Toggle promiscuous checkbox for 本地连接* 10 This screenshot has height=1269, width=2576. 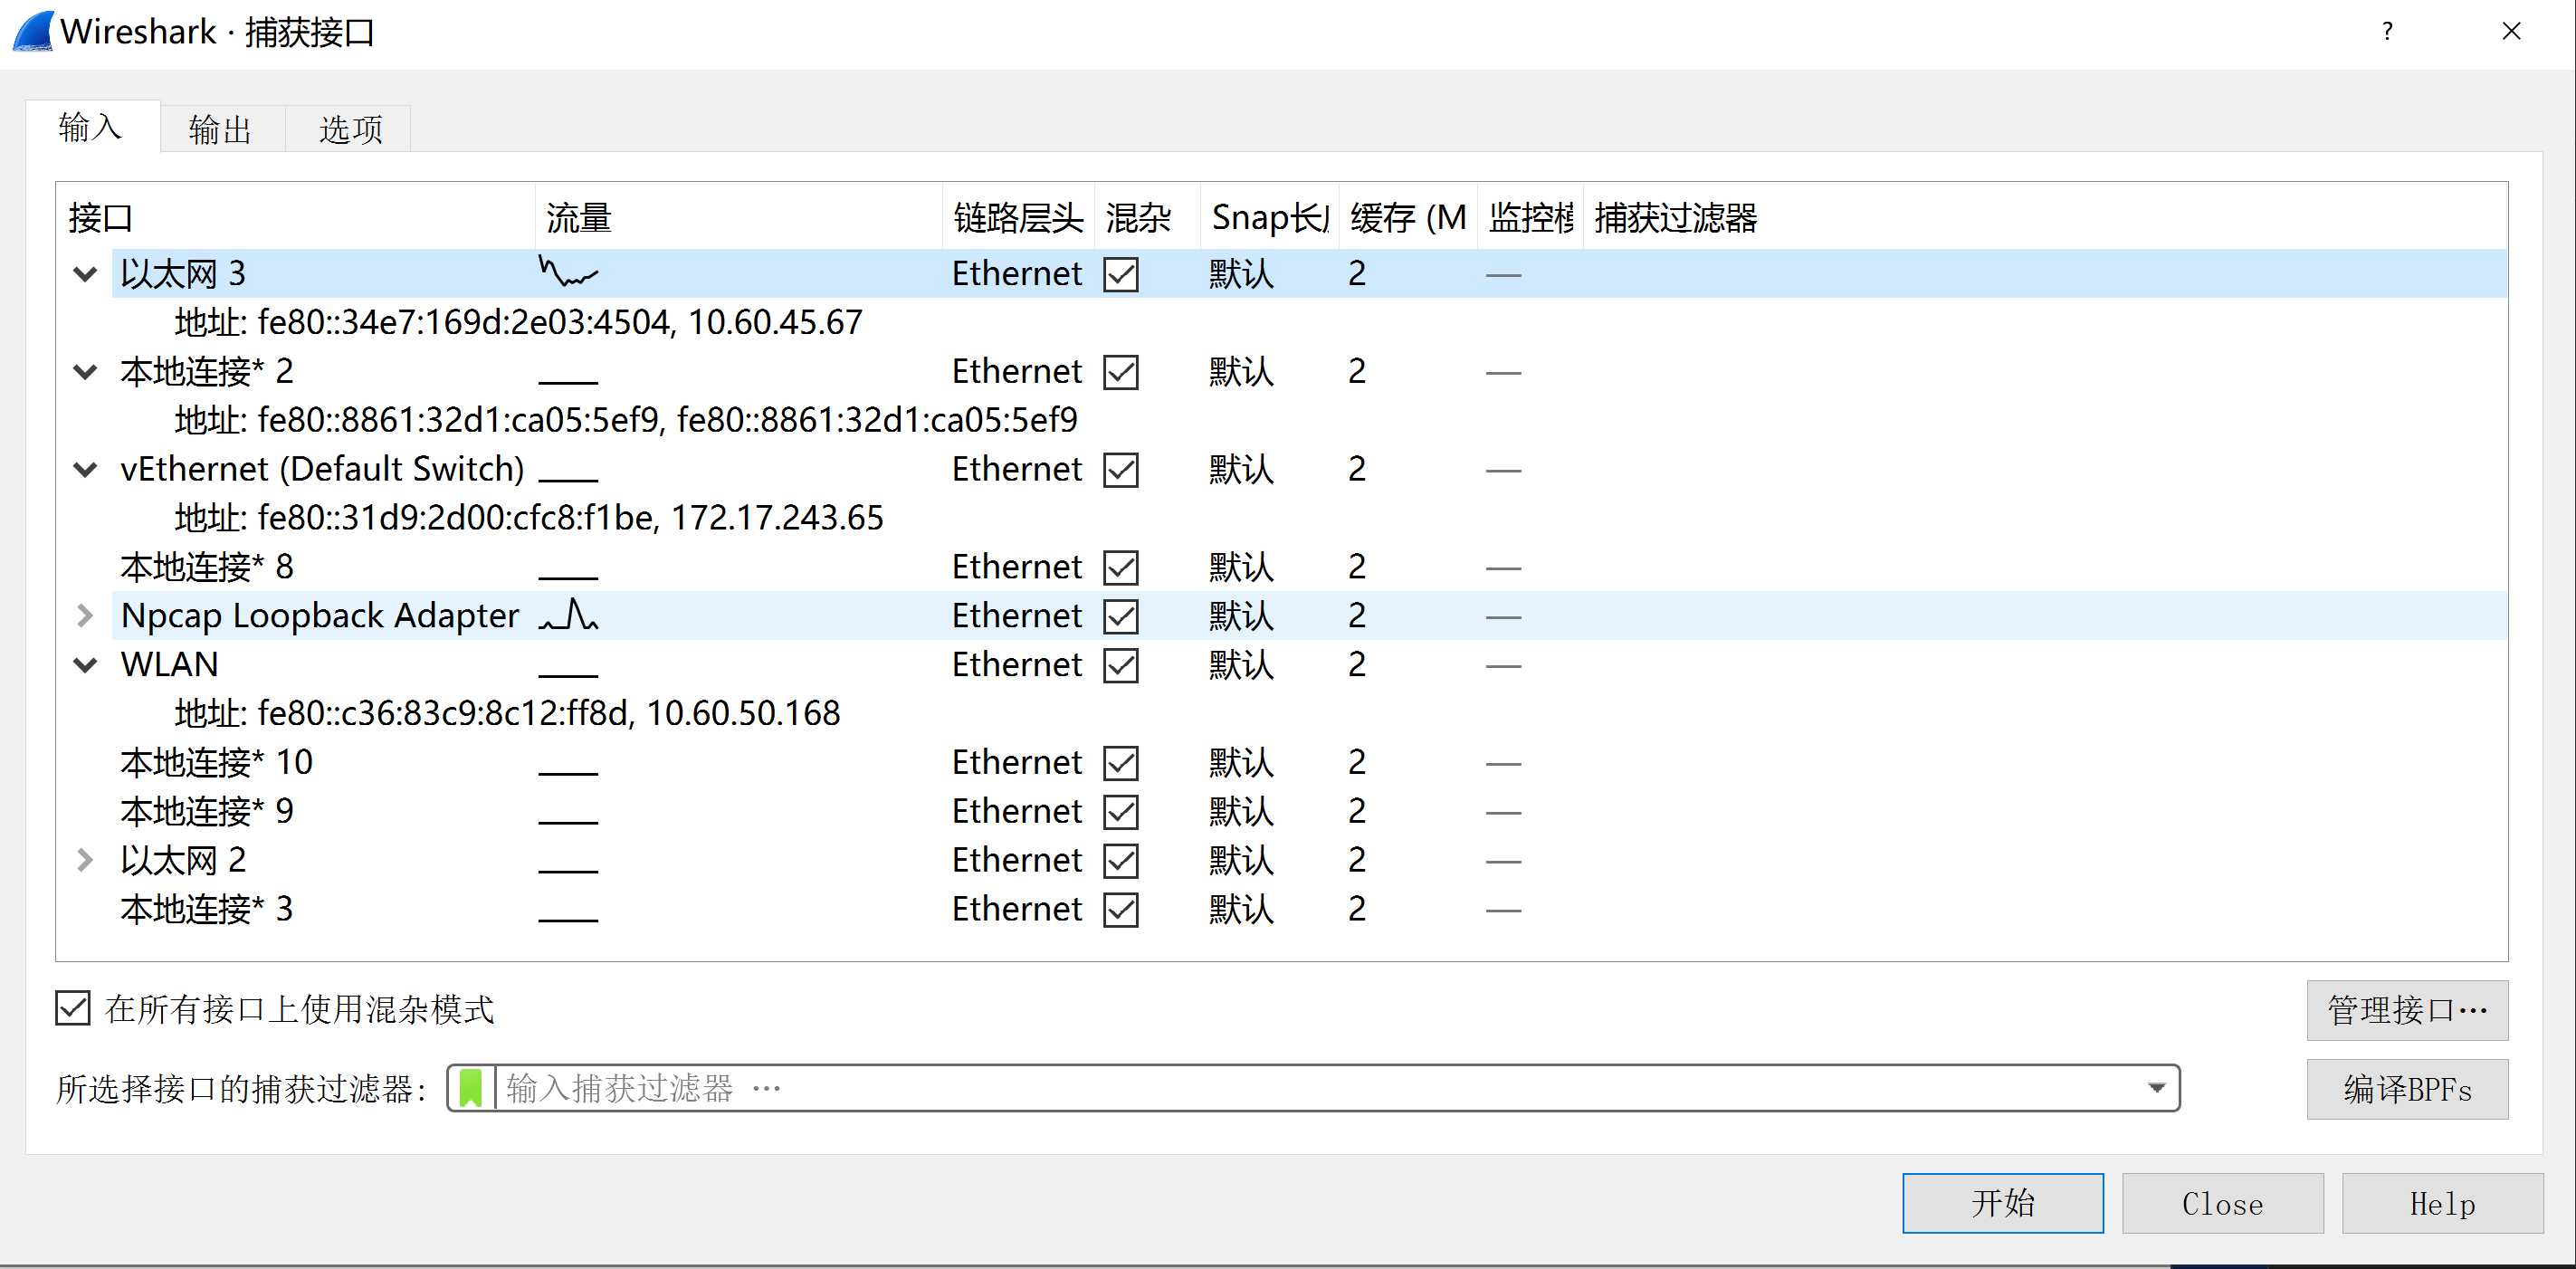point(1120,763)
